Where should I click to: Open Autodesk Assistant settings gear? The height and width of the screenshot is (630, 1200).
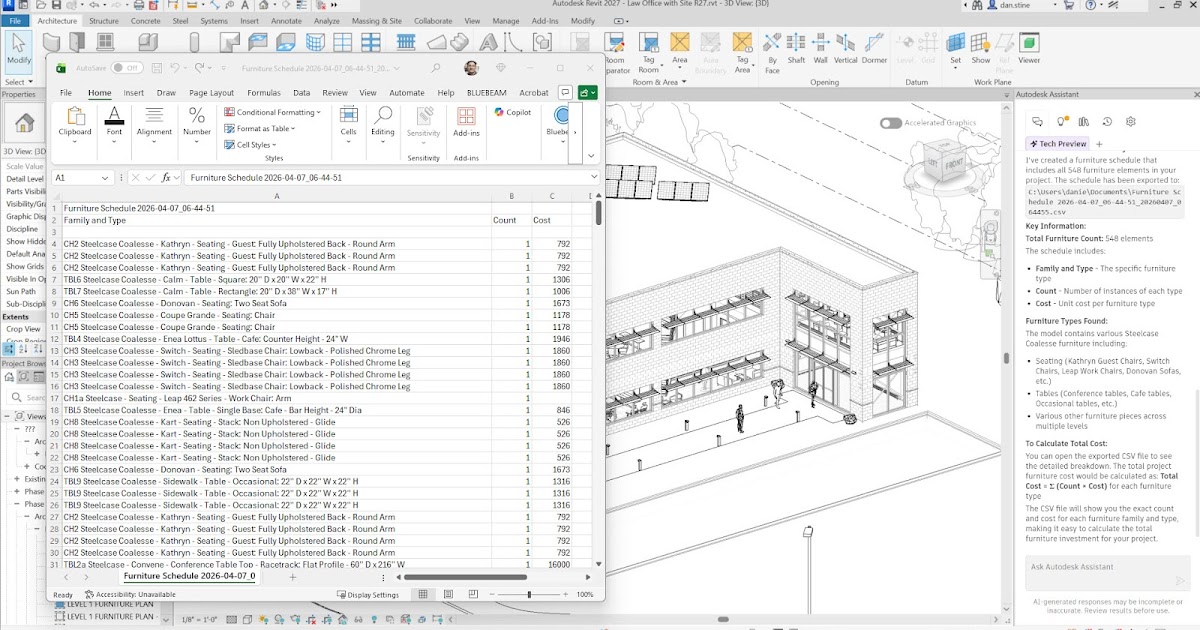click(x=1131, y=121)
